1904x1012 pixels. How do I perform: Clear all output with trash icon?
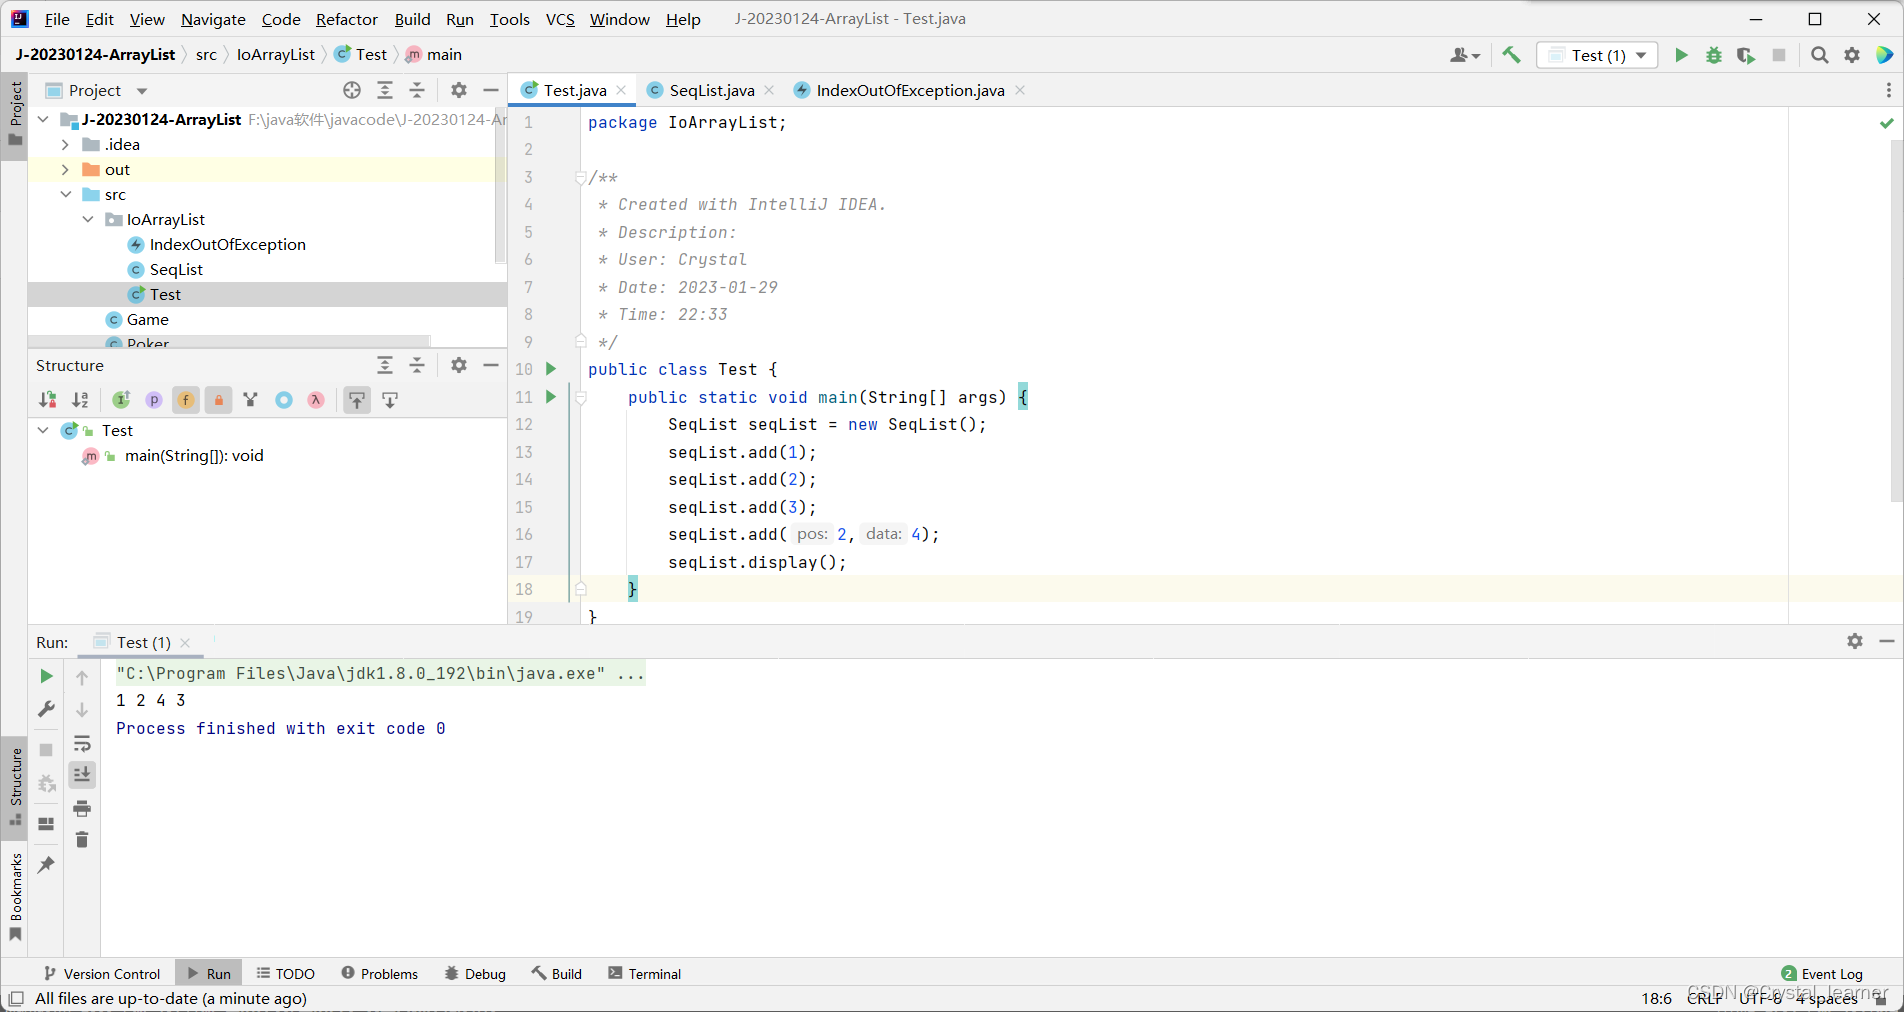(x=82, y=840)
